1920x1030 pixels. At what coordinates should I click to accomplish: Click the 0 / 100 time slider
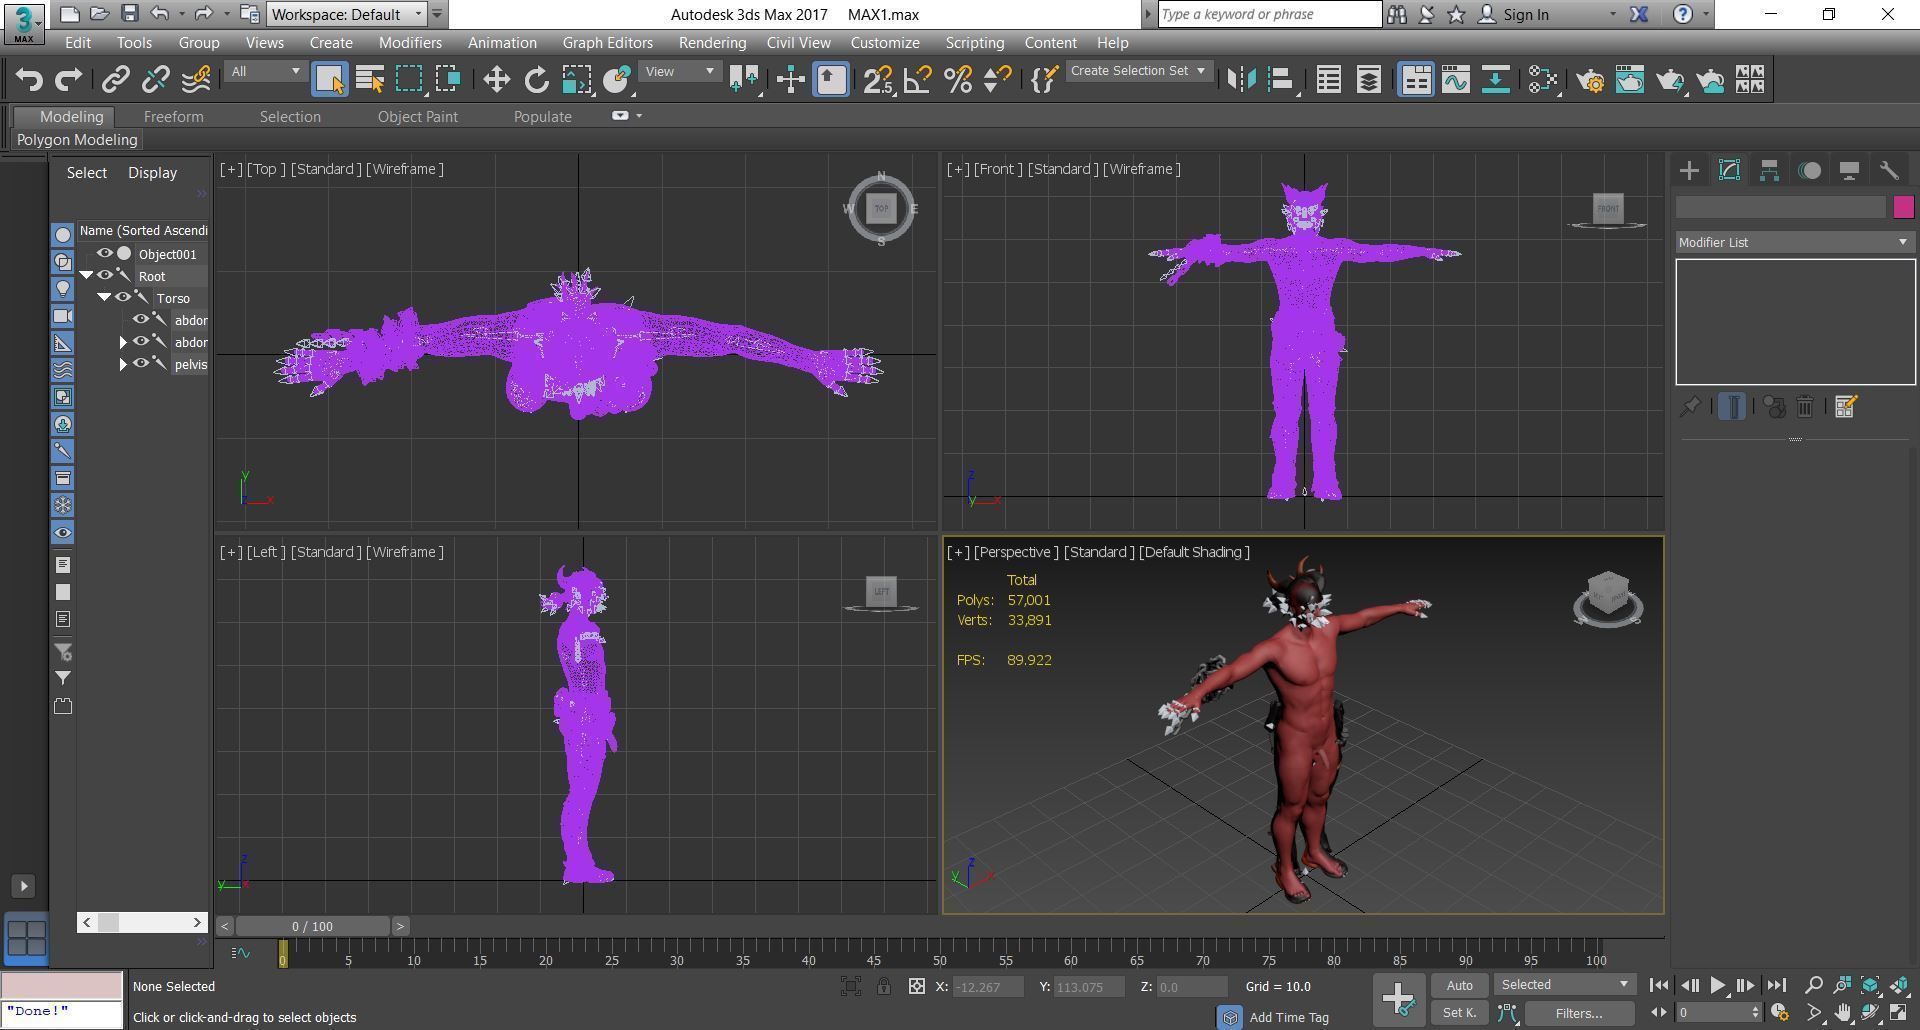tap(313, 926)
